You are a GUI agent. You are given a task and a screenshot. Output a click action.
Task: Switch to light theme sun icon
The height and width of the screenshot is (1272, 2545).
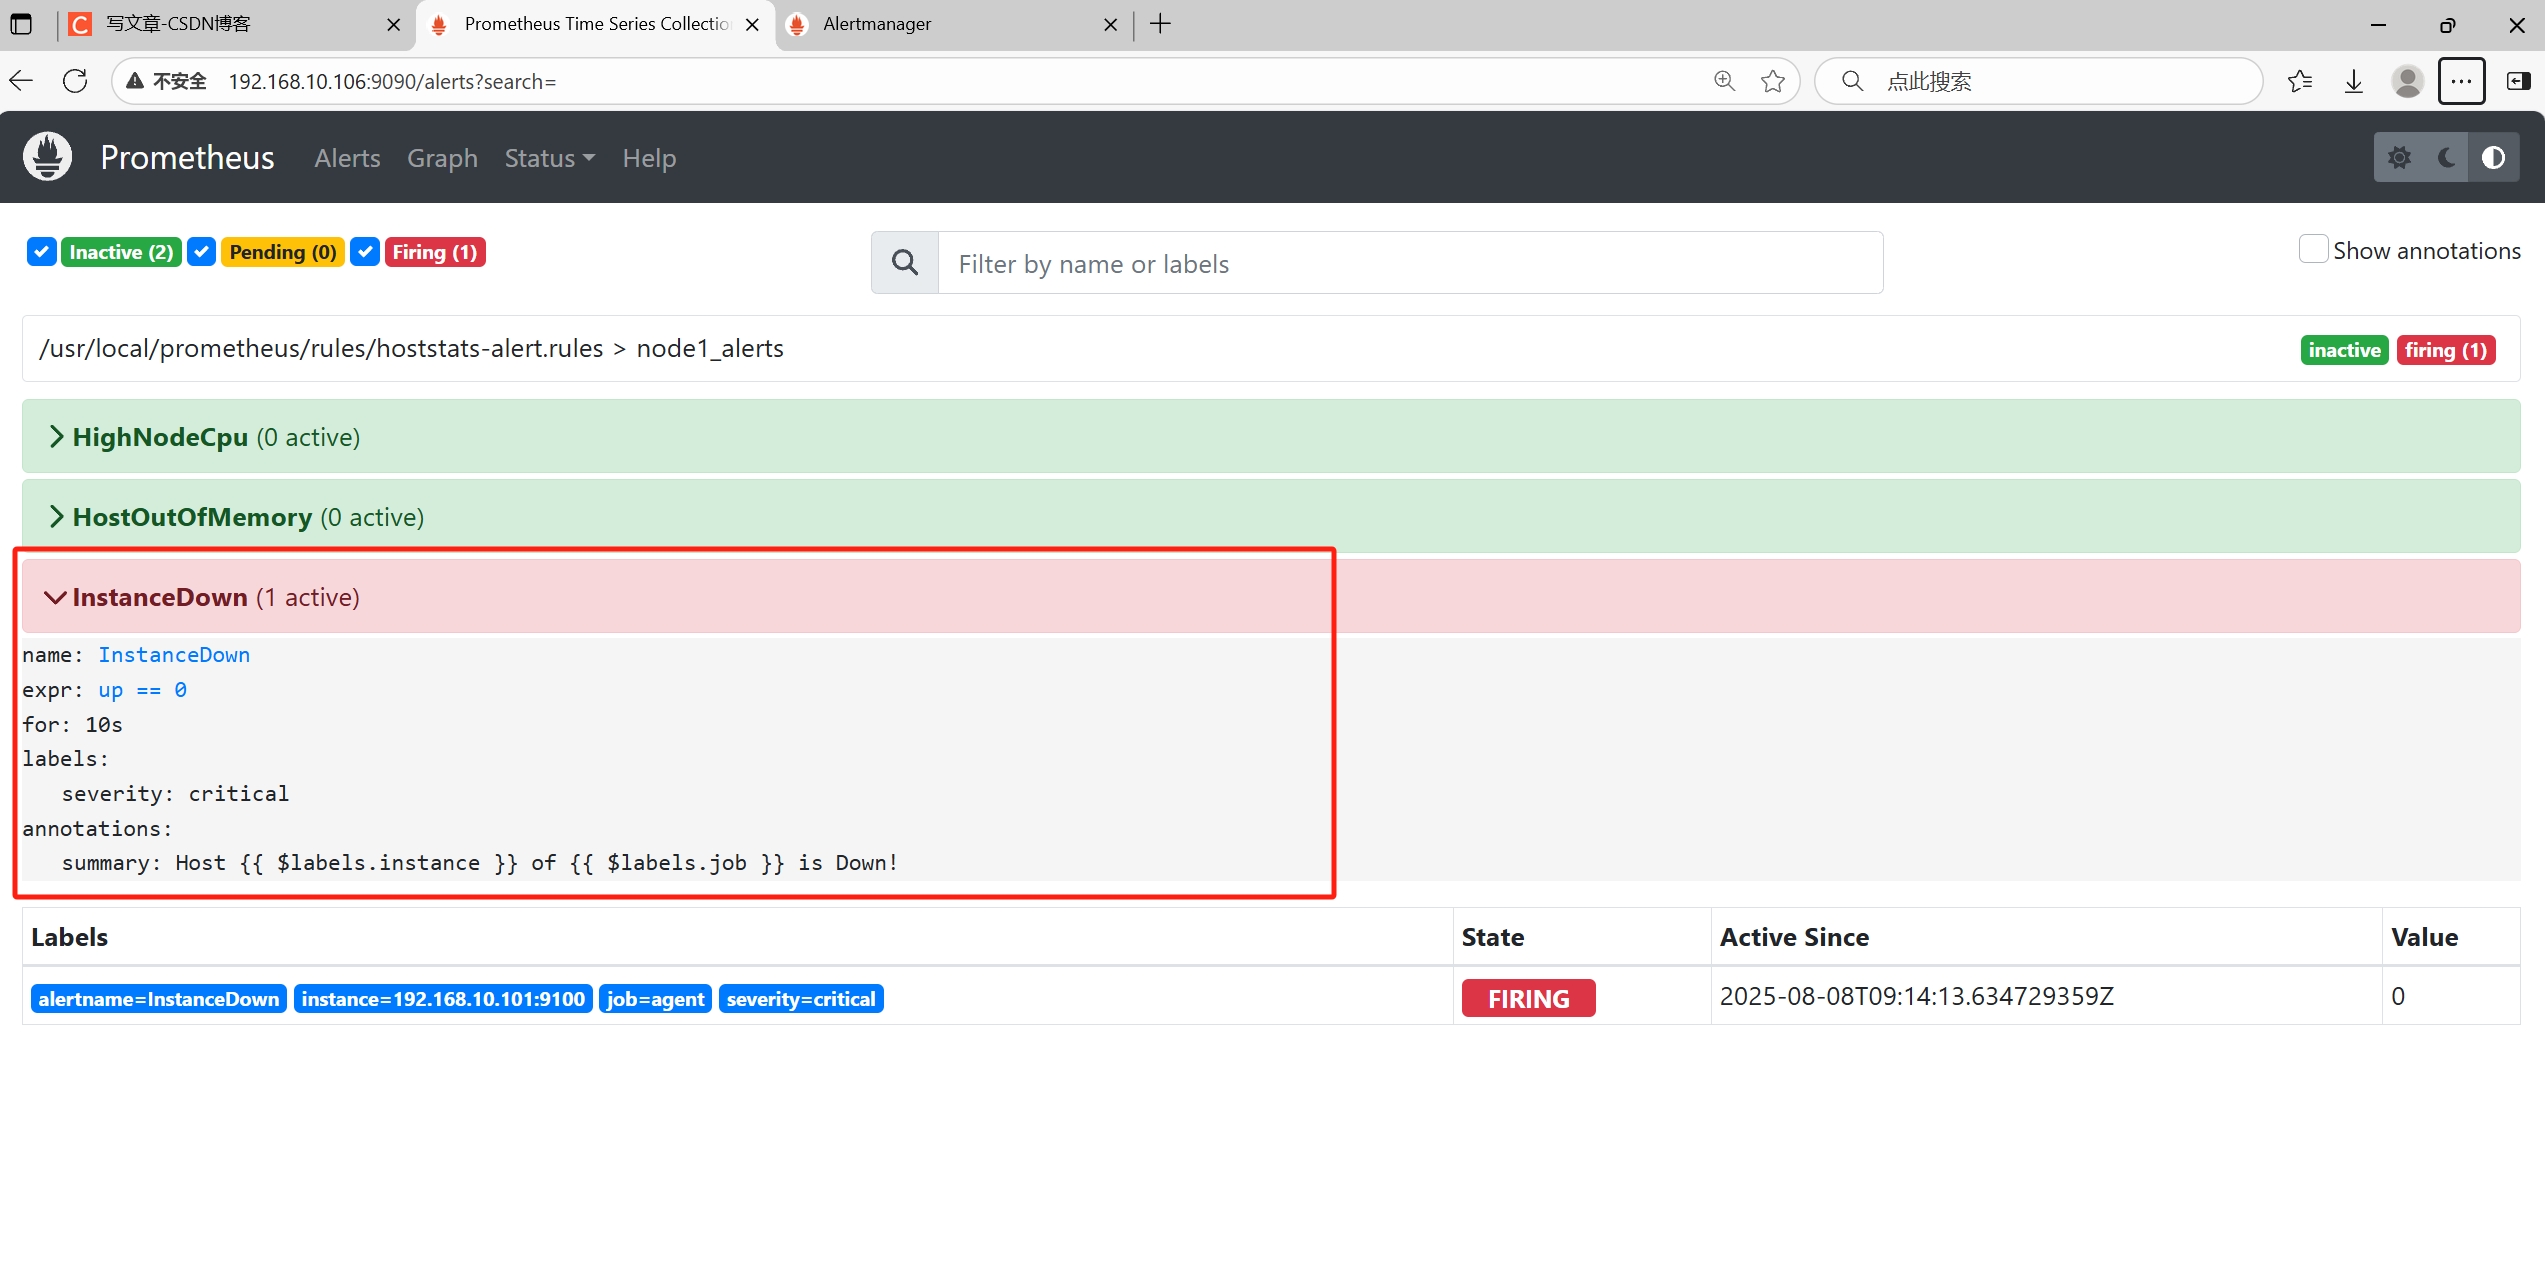pyautogui.click(x=2399, y=157)
